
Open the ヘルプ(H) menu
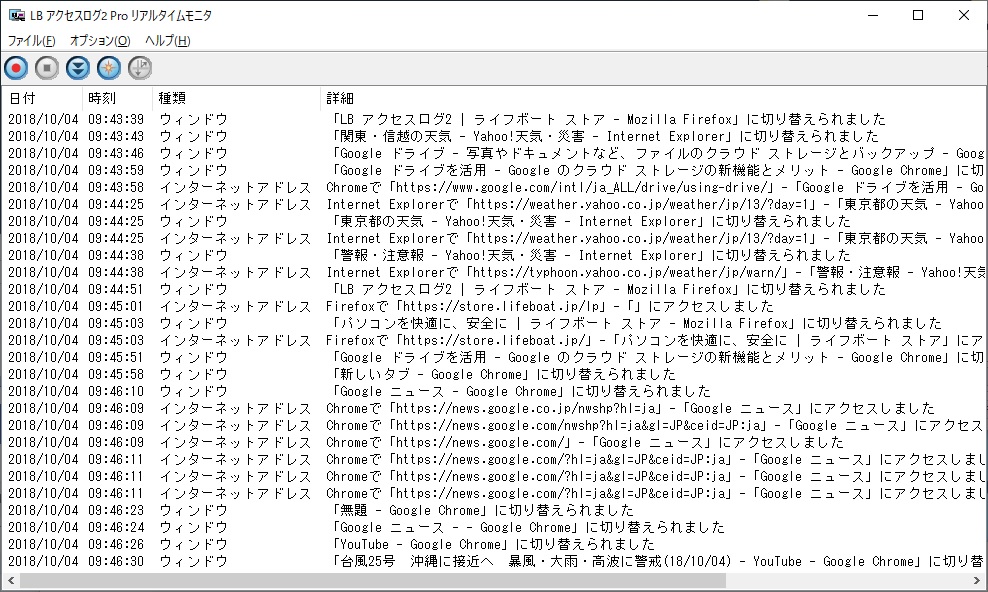point(168,41)
